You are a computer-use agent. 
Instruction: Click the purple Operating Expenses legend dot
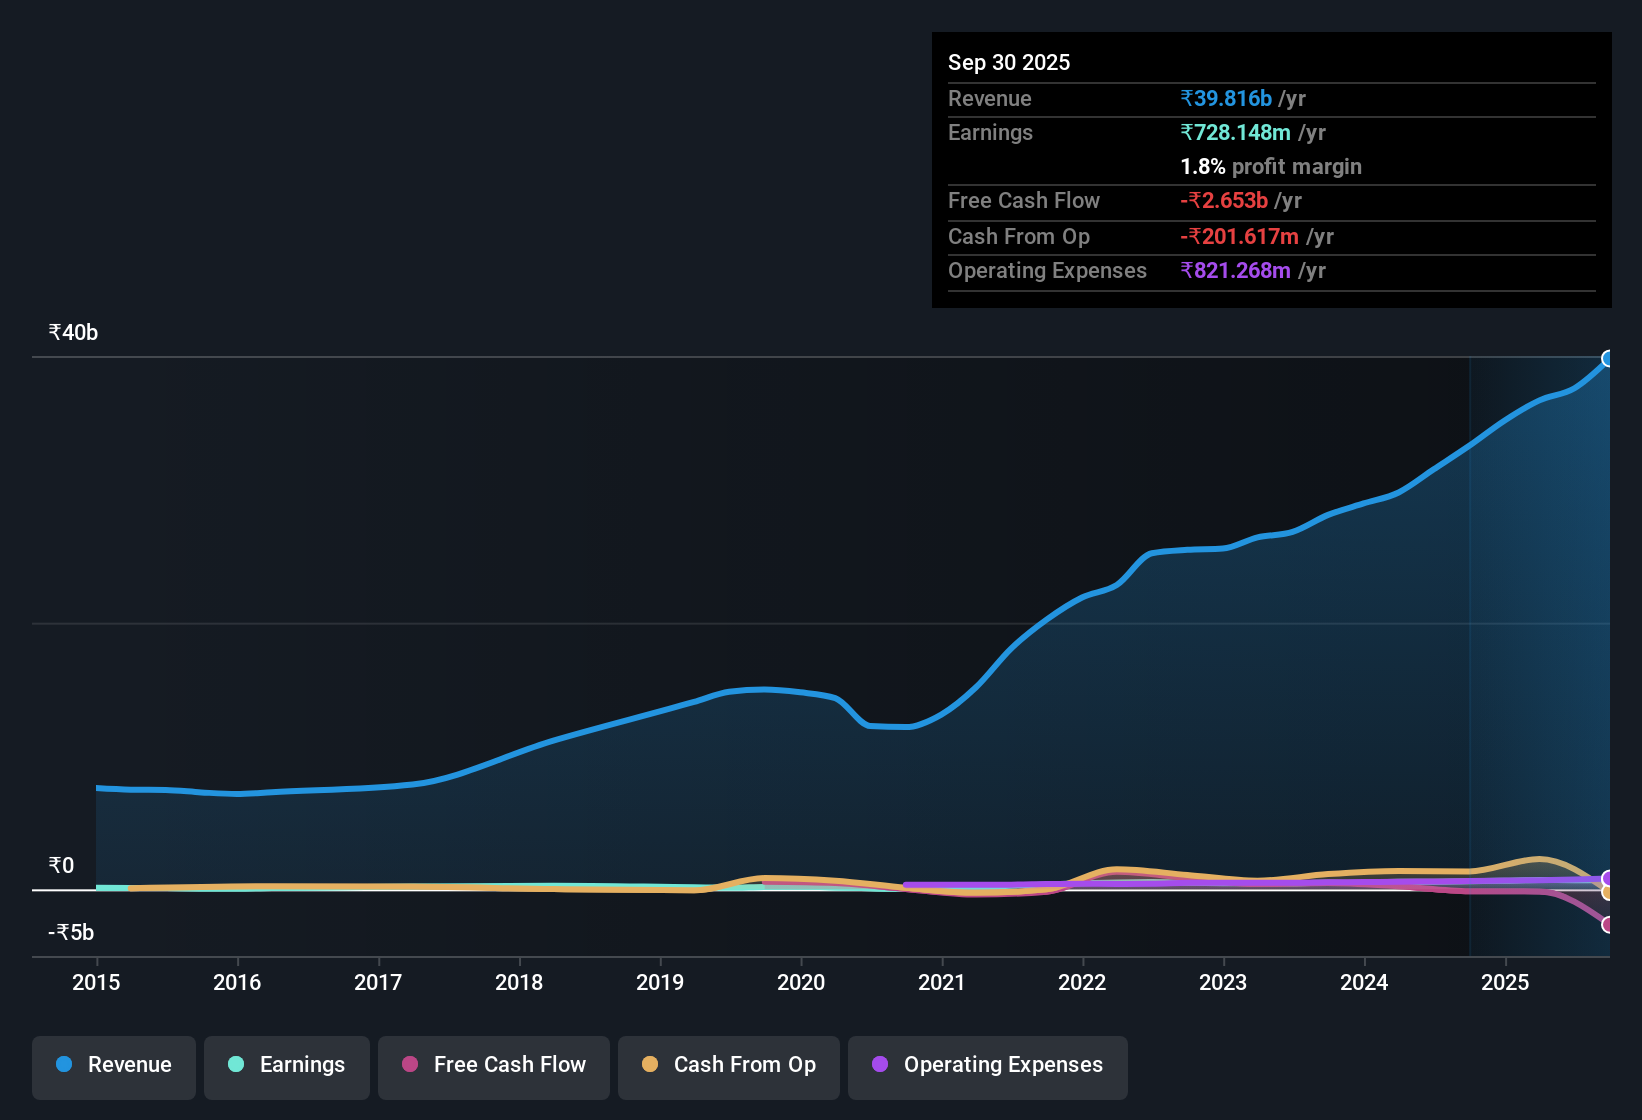pyautogui.click(x=879, y=1065)
